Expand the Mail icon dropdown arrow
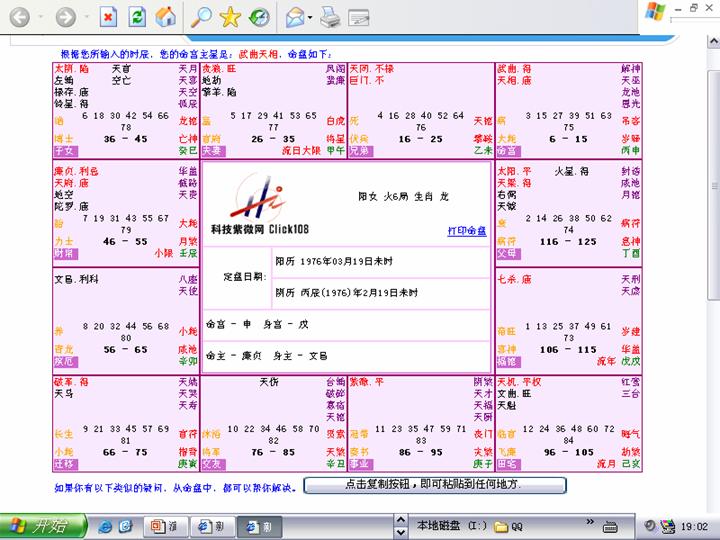This screenshot has width=720, height=540. [311, 18]
